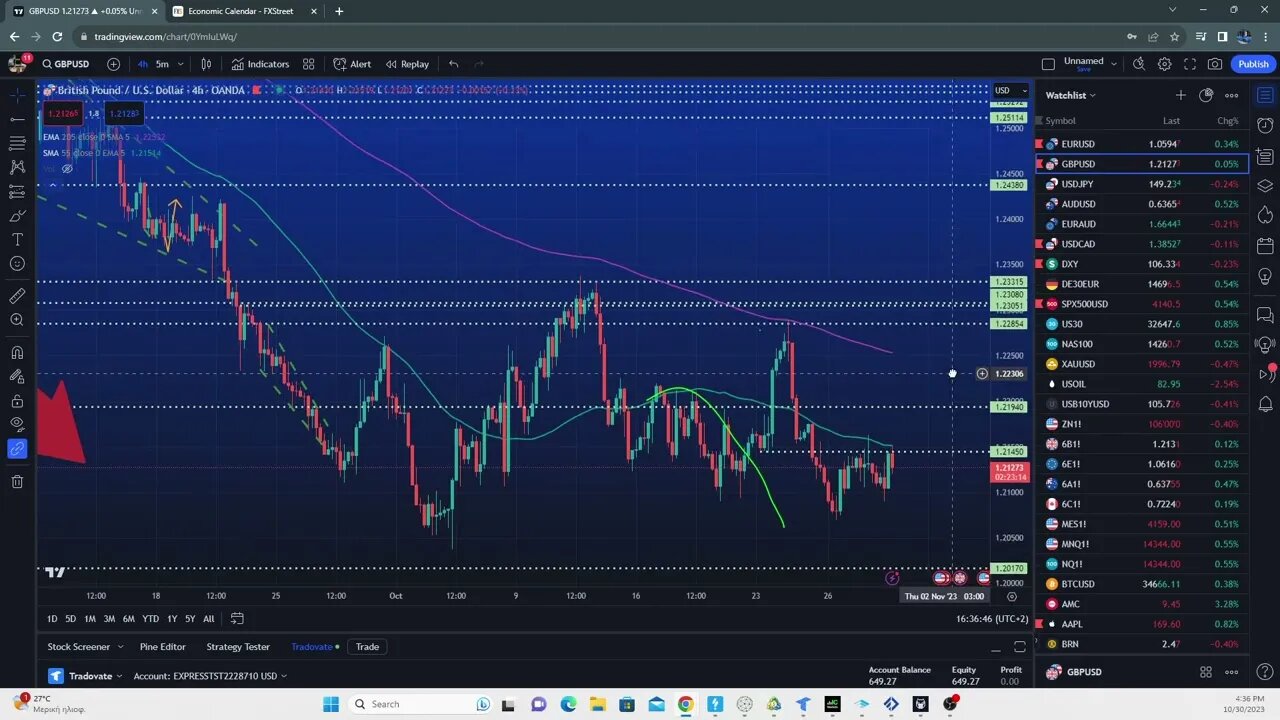Set chart range to 1D

coord(52,619)
